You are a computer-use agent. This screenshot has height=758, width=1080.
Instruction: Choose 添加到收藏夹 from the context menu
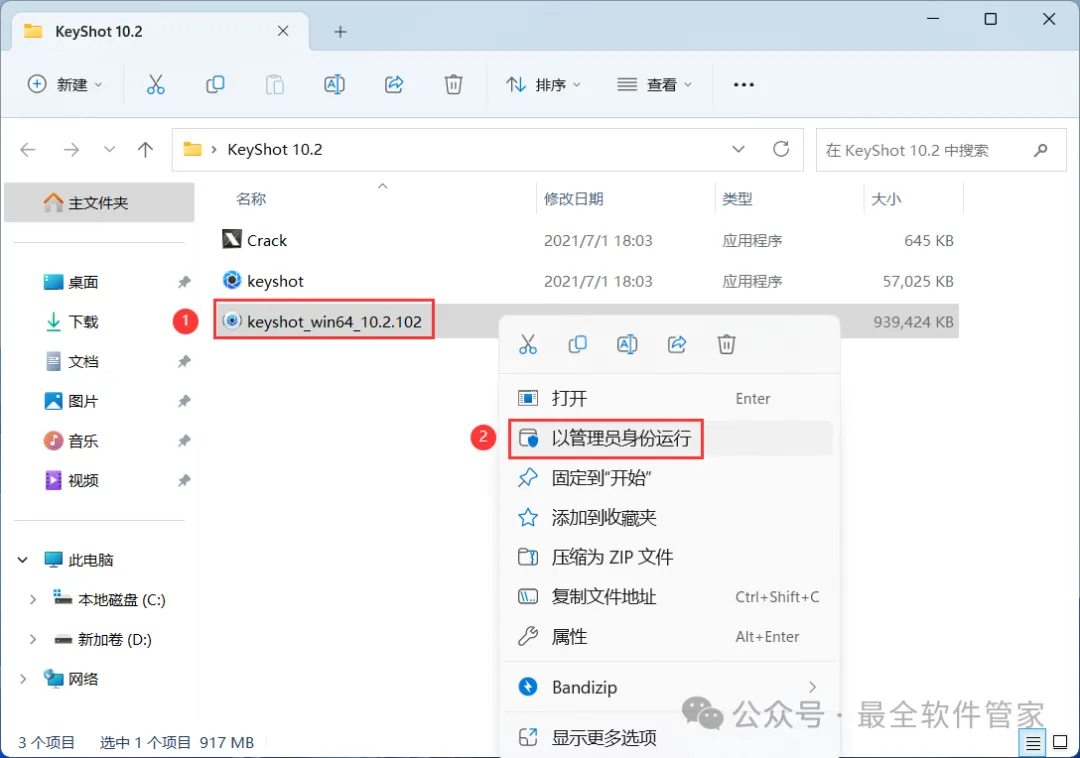pyautogui.click(x=669, y=518)
